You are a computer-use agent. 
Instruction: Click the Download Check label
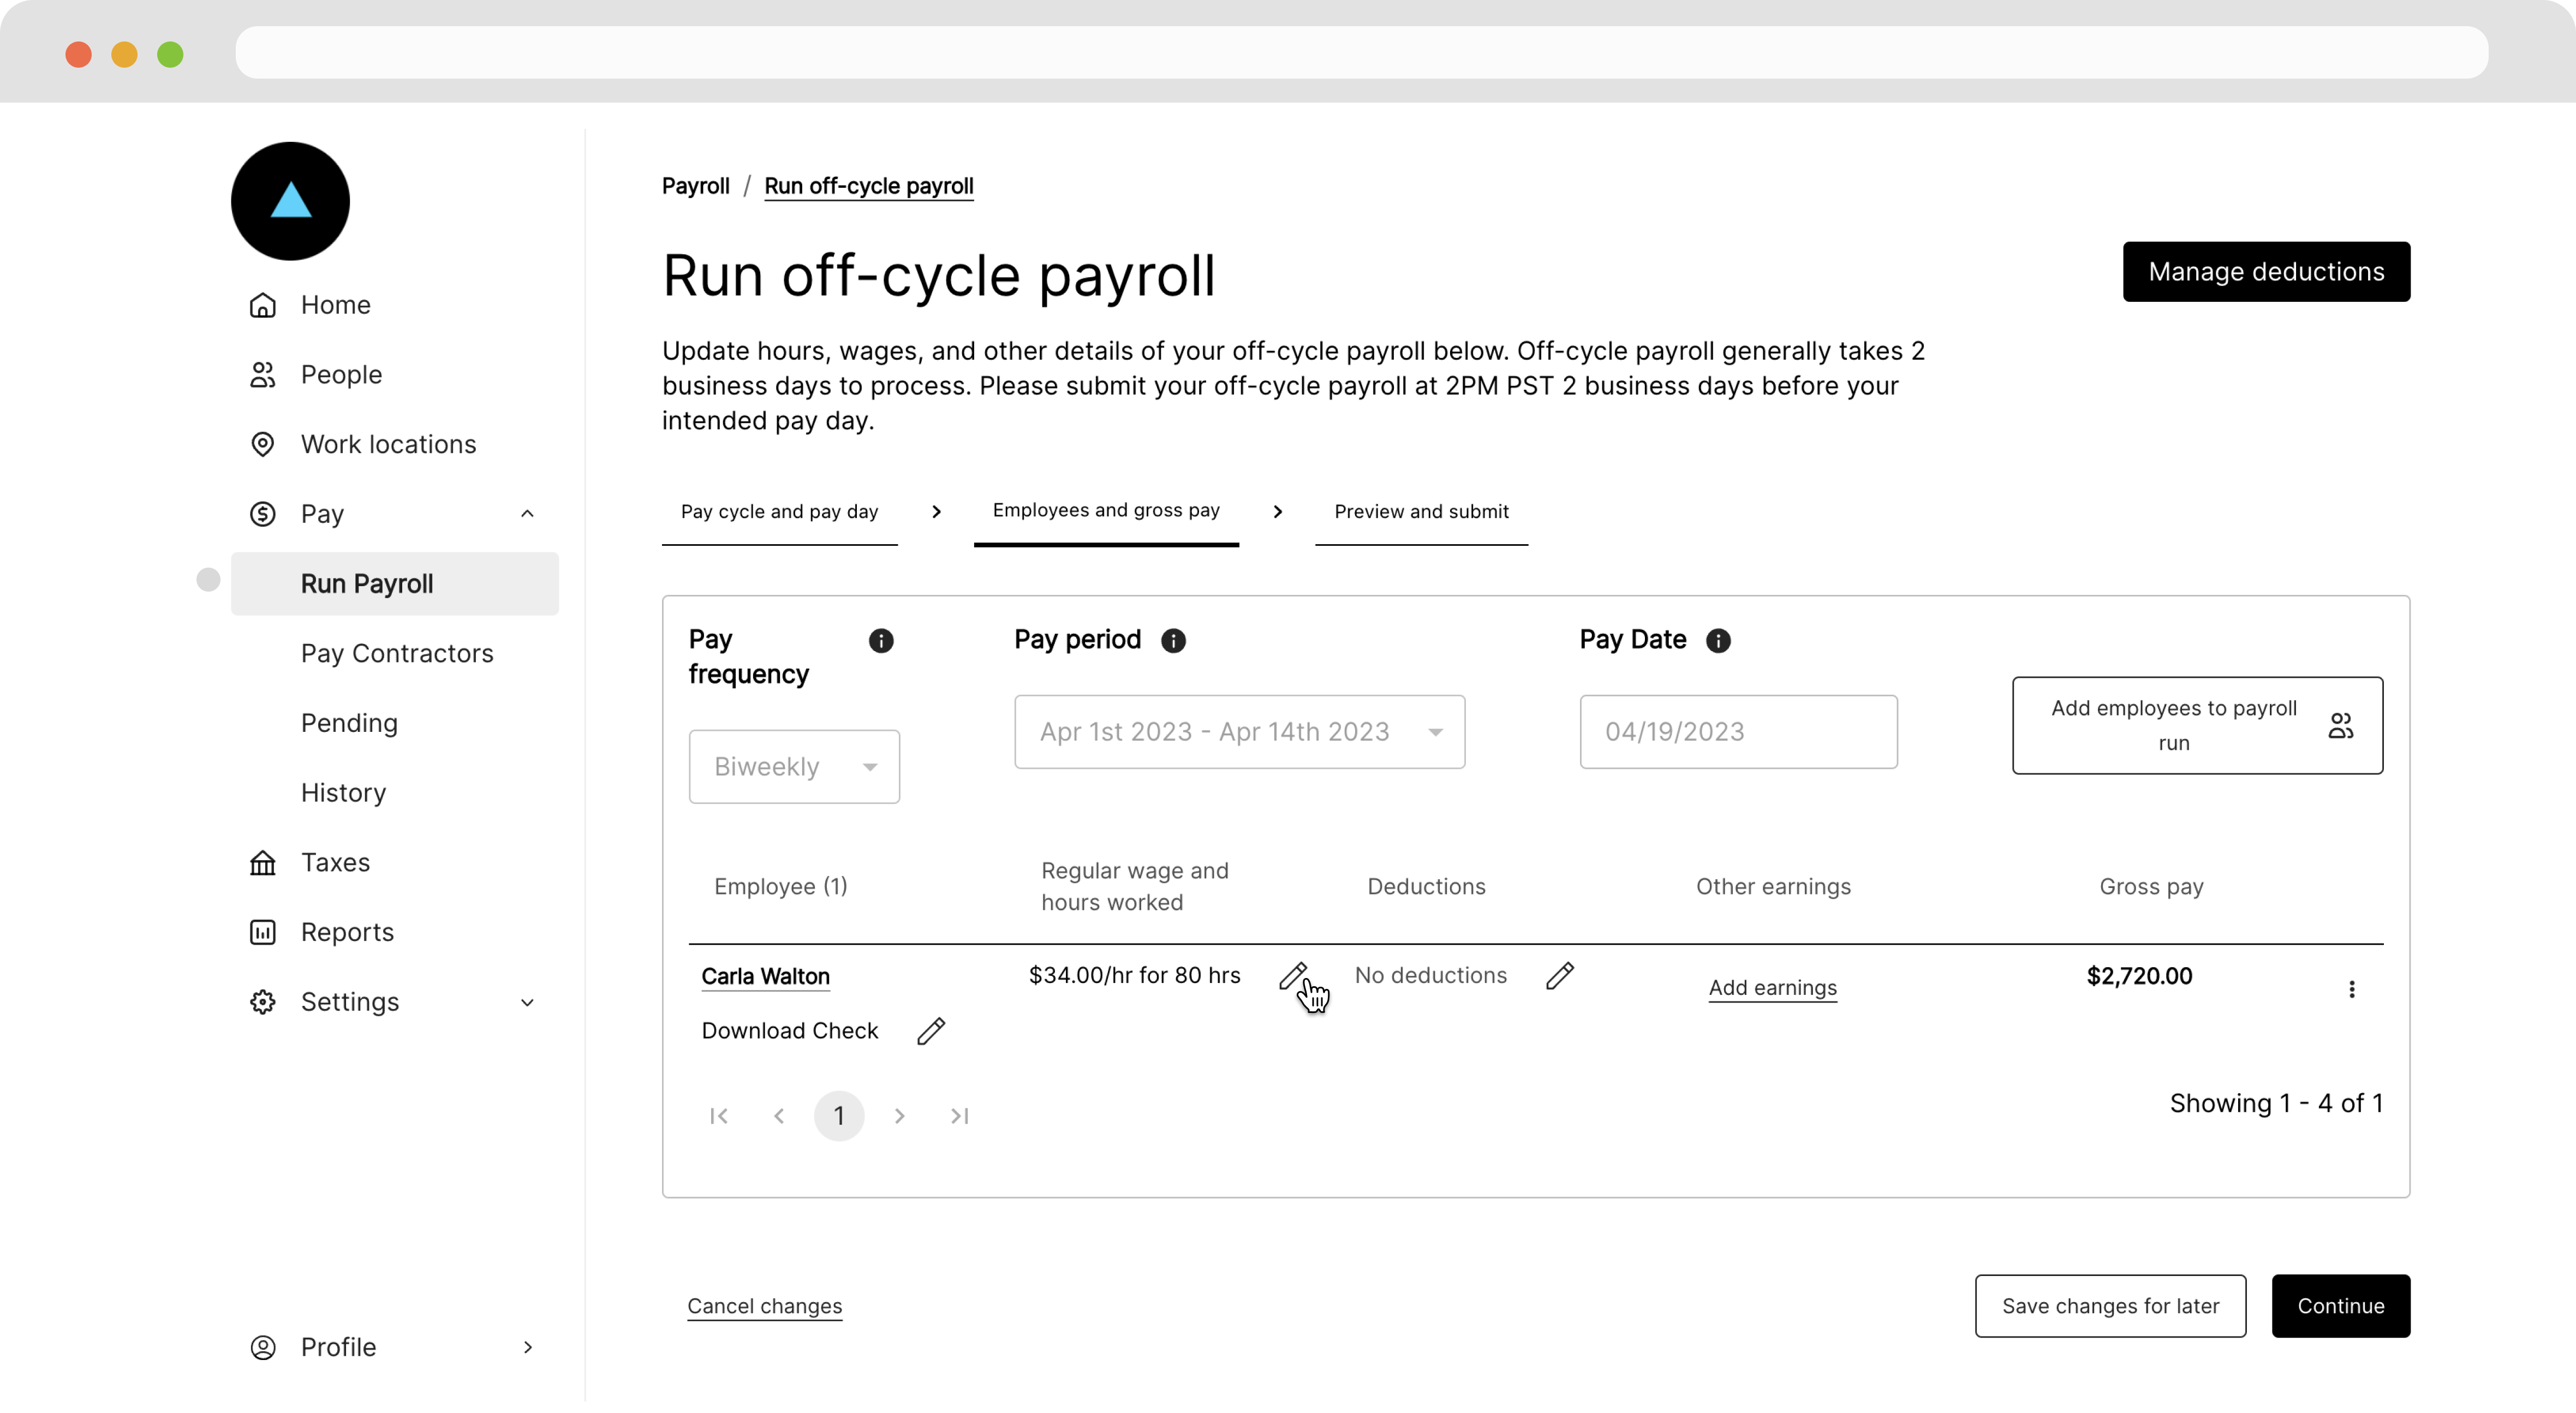tap(790, 1031)
